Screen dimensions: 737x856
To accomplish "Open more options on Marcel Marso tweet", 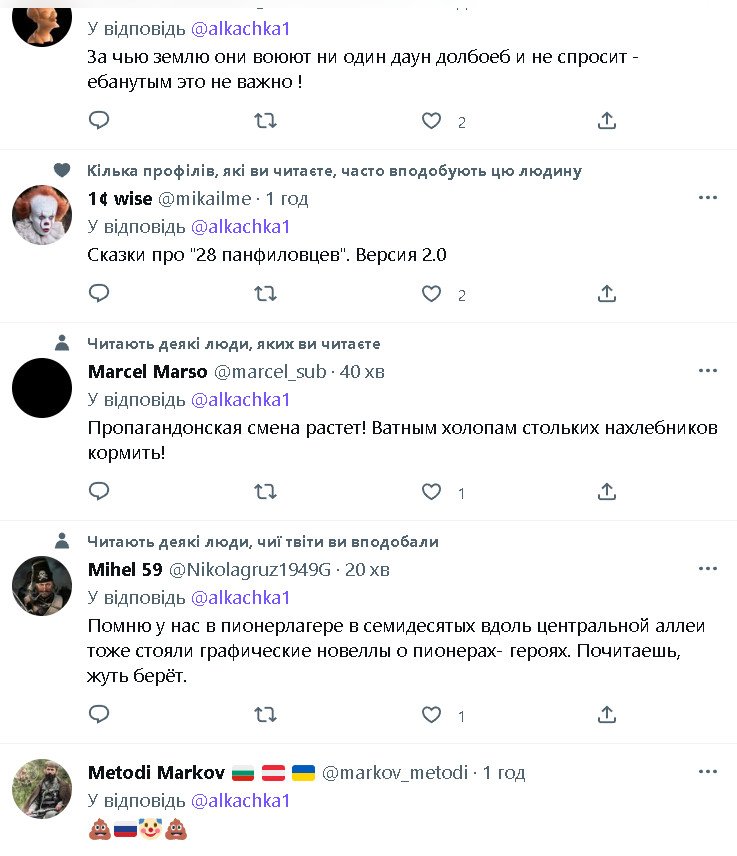I will [x=708, y=371].
